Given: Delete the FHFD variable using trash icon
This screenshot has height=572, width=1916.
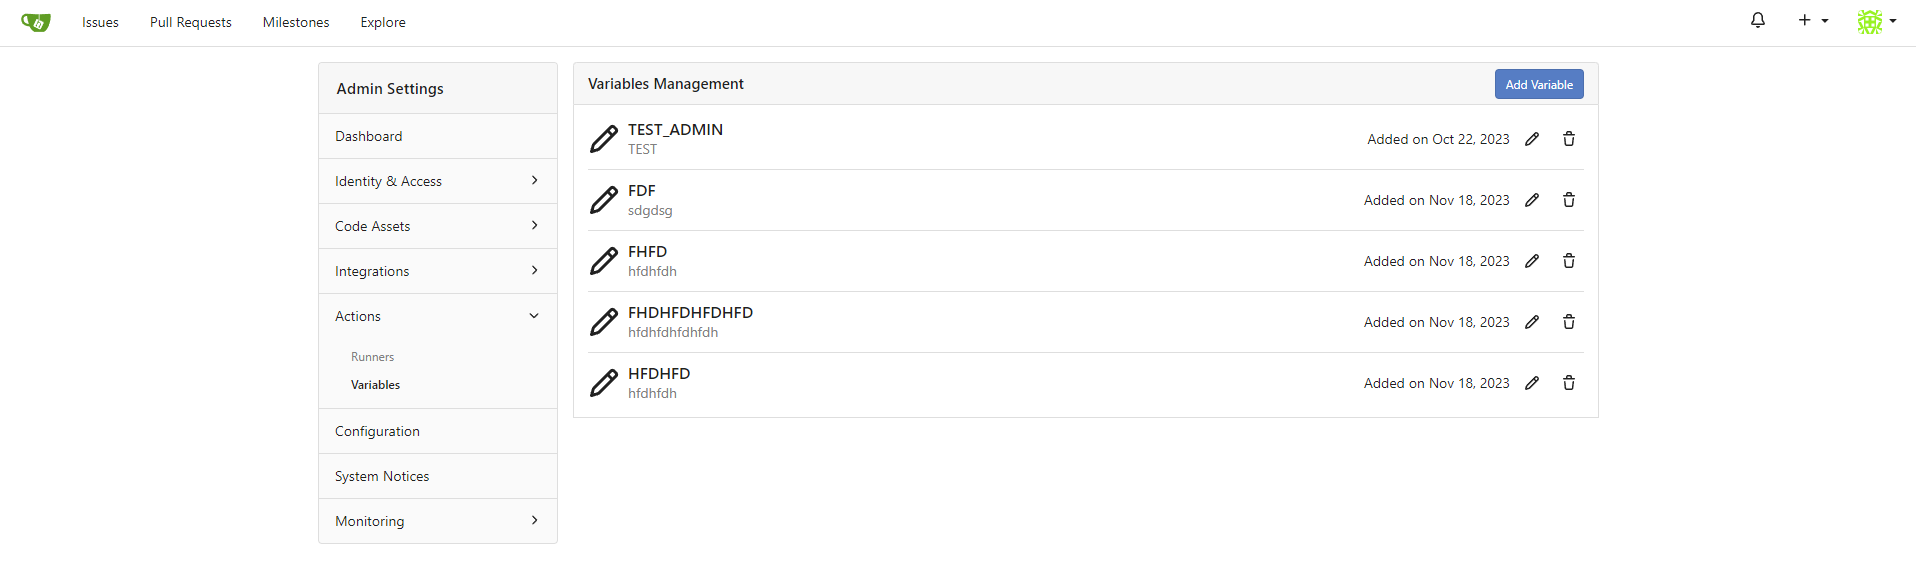Looking at the screenshot, I should [x=1569, y=261].
